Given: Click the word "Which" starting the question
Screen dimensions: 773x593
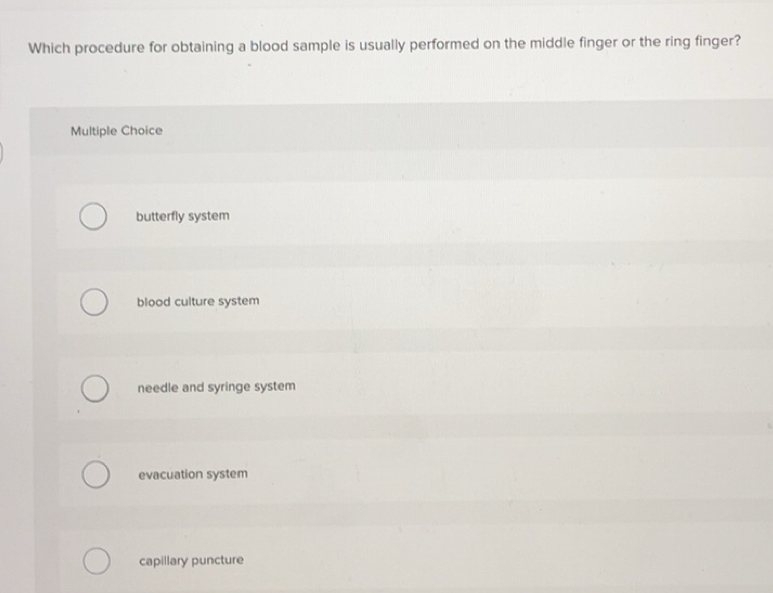Looking at the screenshot, I should click(50, 46).
